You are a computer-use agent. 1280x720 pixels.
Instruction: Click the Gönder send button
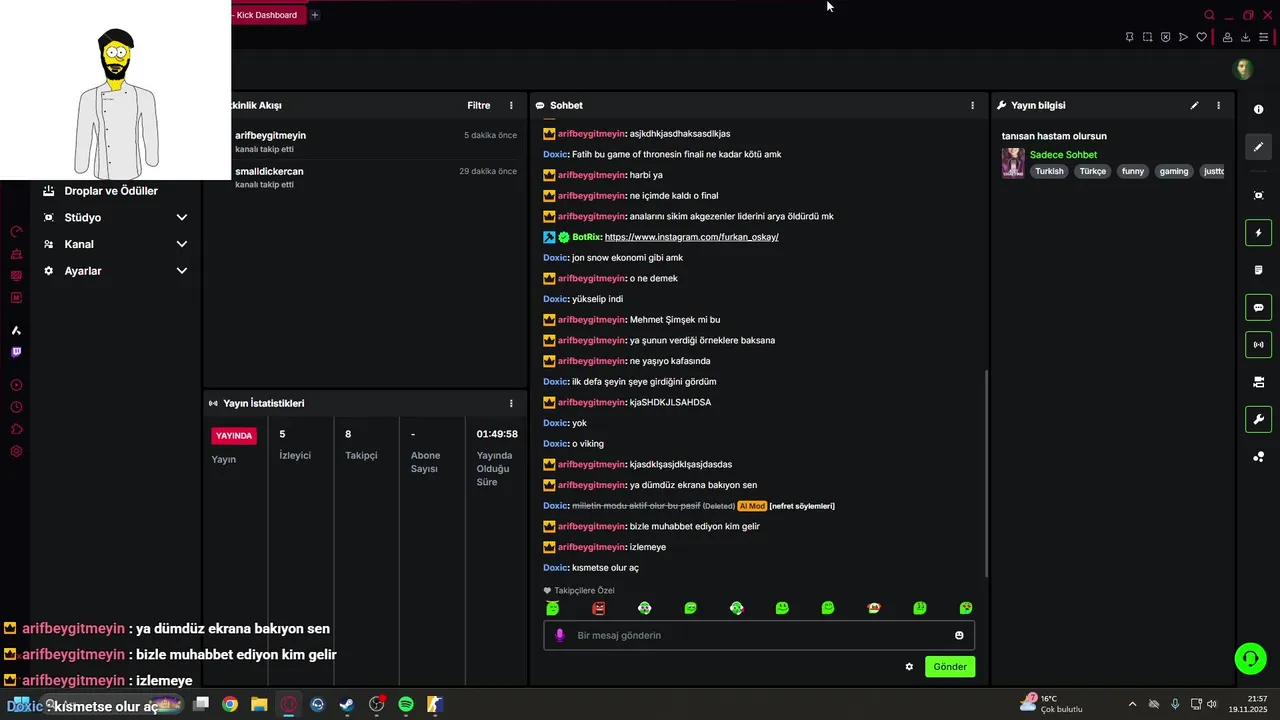[x=950, y=667]
